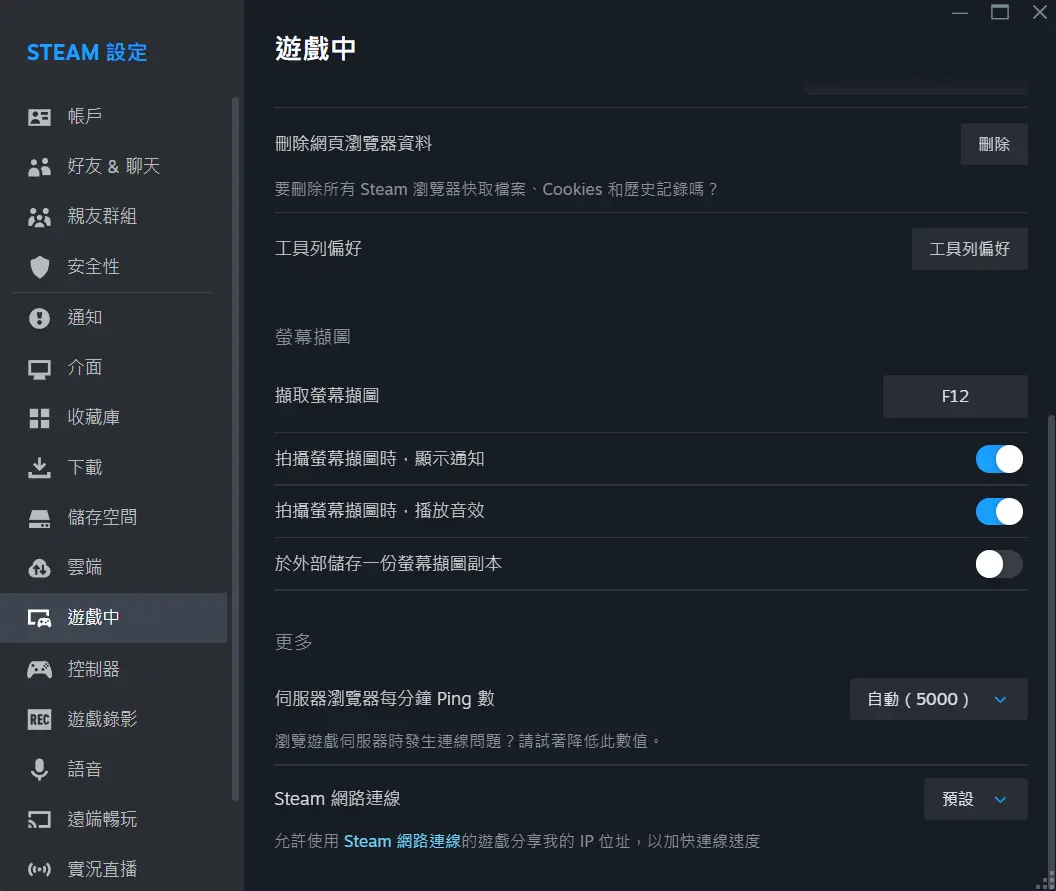
Task: Open 工具列偏好 button on right
Action: 969,249
